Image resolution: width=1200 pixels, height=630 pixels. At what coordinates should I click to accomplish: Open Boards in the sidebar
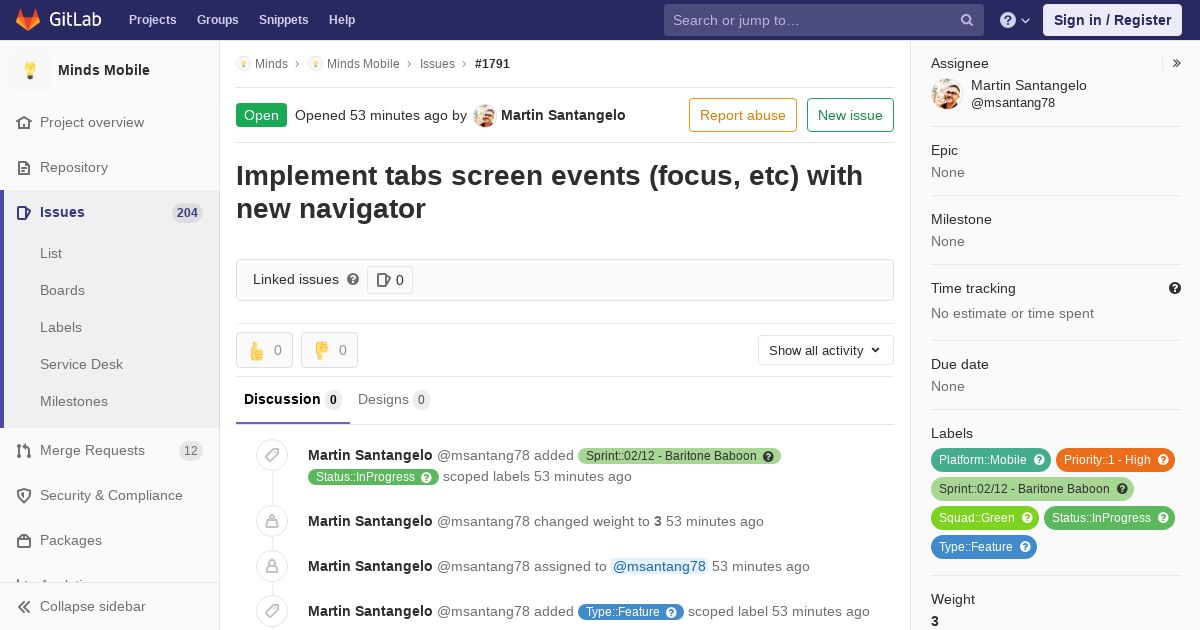(62, 291)
